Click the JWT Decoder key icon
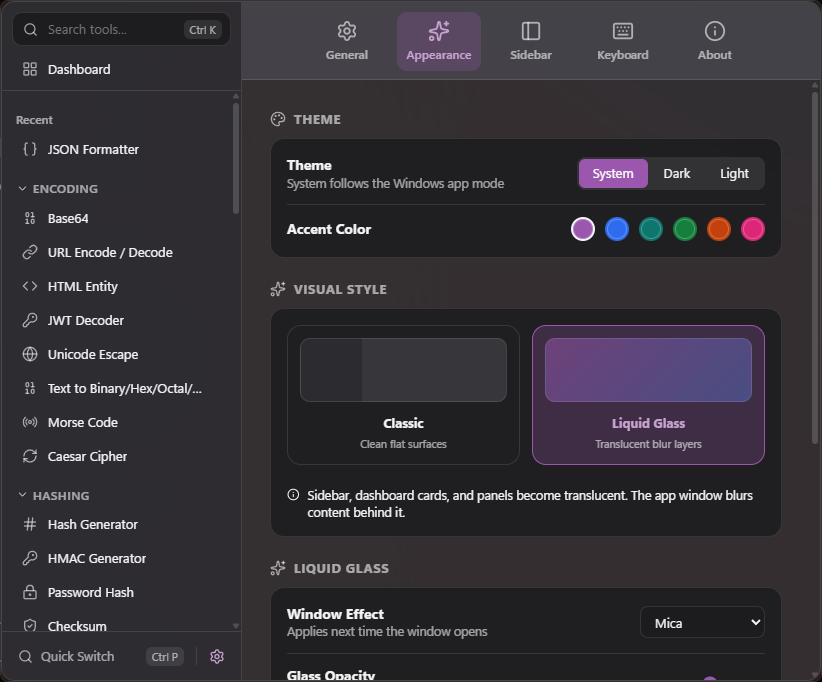The image size is (822, 682). point(30,320)
